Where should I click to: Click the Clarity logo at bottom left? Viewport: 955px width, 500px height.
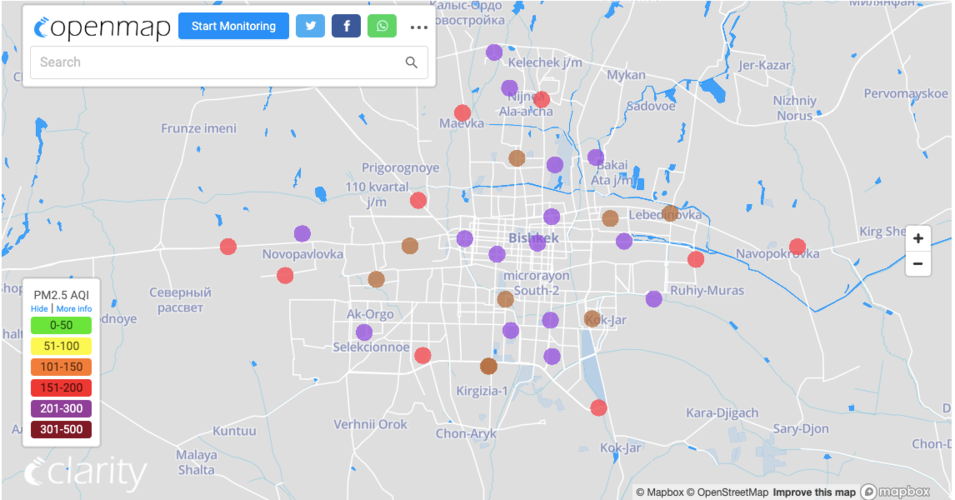(85, 472)
